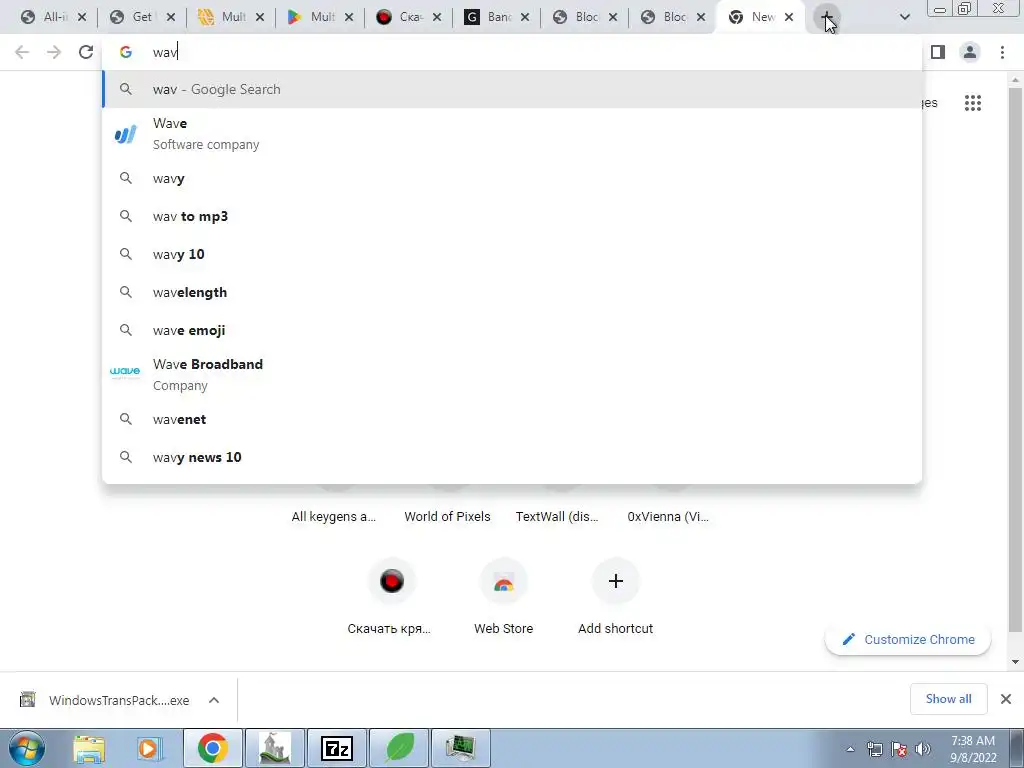1024x768 pixels.
Task: Open the Google apps grid icon
Action: coord(972,103)
